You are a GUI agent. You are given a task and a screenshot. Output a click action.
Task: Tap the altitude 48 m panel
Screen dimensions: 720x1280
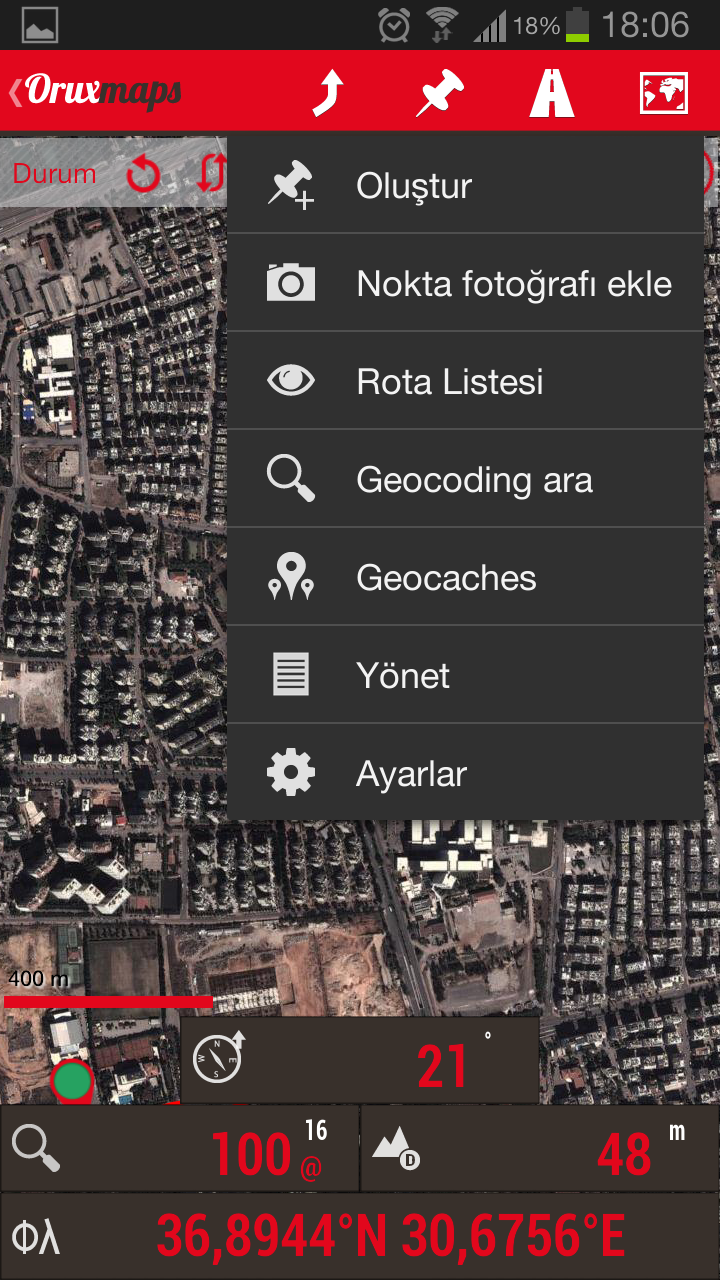tap(540, 1148)
